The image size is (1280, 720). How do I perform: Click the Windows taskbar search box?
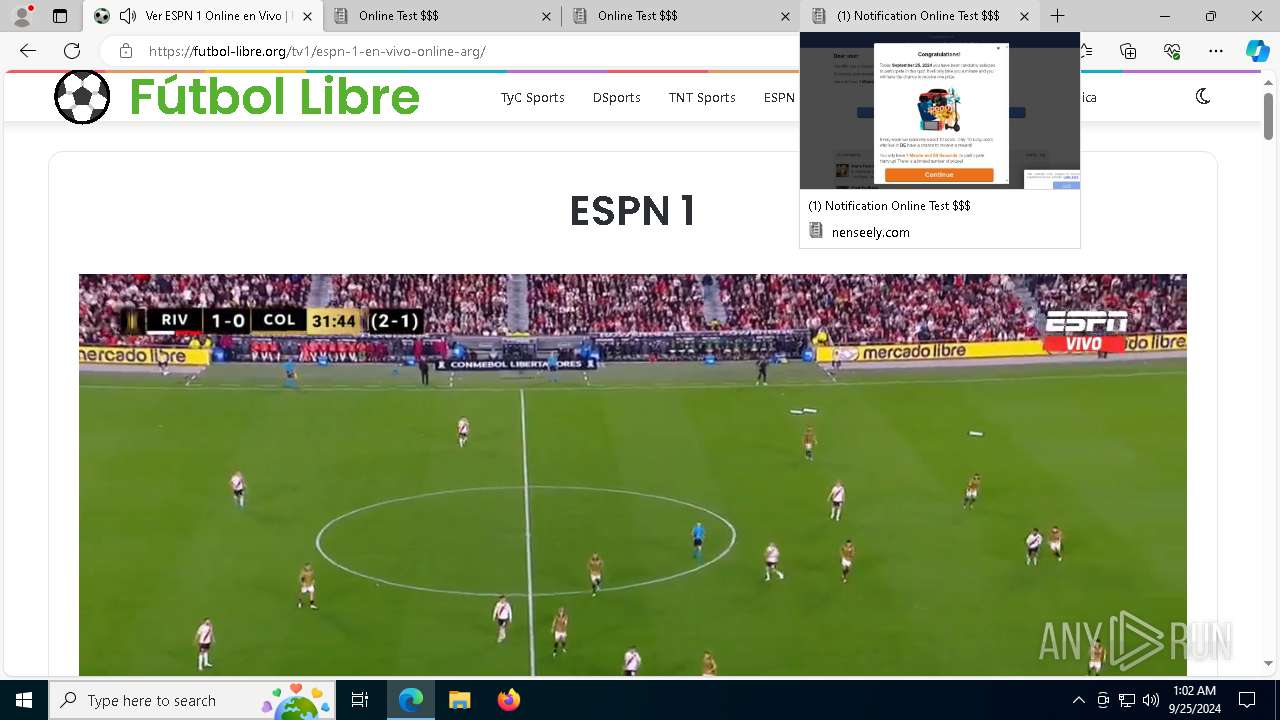(x=192, y=700)
